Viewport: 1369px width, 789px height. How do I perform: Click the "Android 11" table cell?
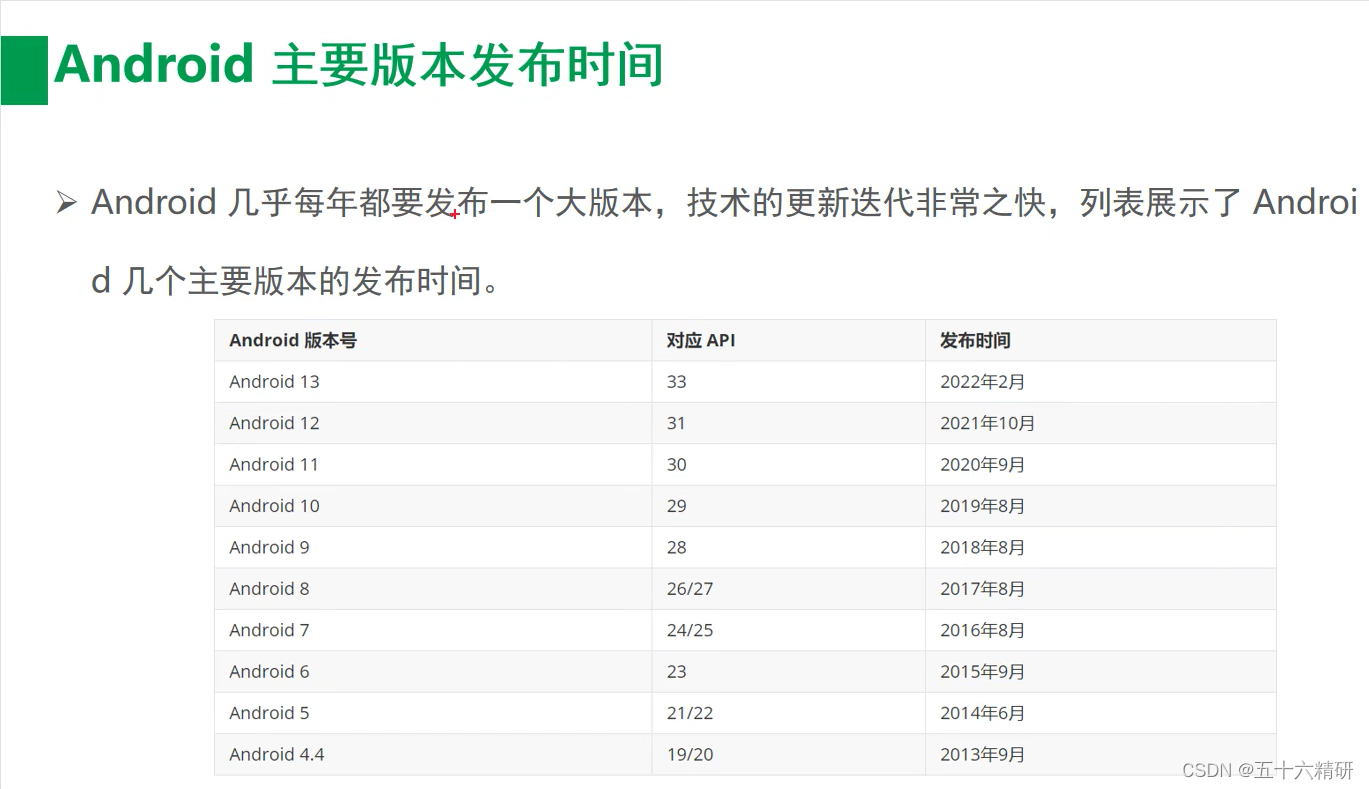(432, 464)
